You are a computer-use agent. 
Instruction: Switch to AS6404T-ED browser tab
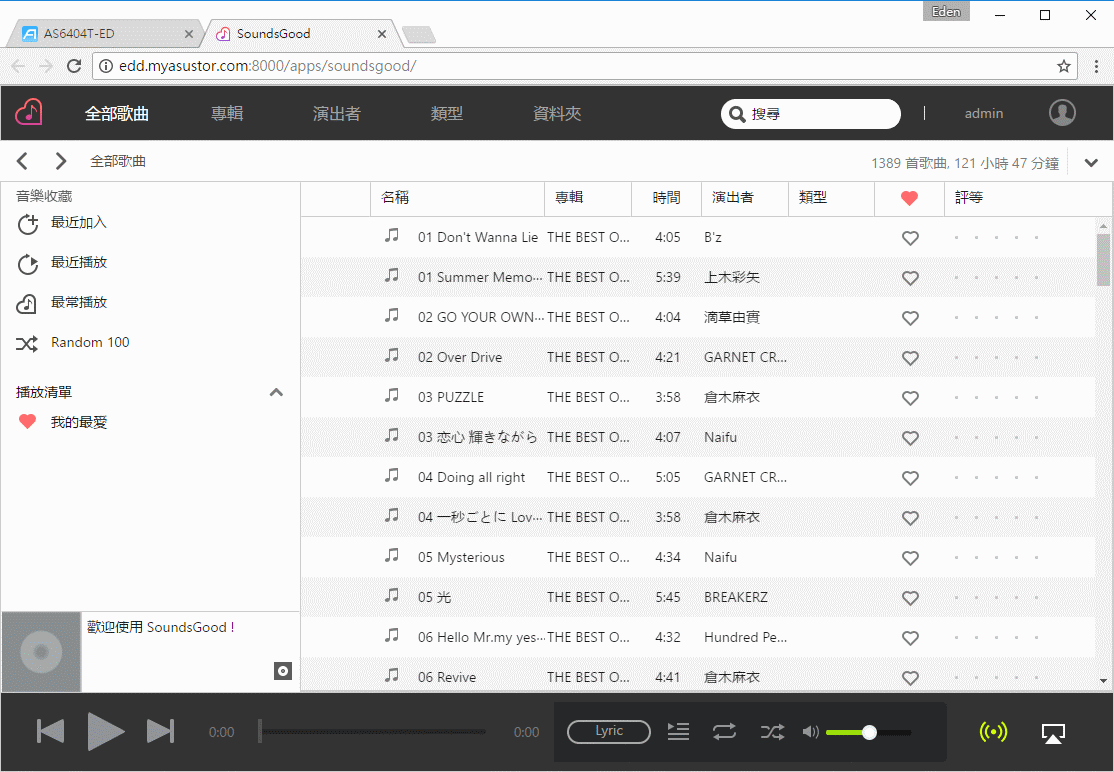(107, 33)
